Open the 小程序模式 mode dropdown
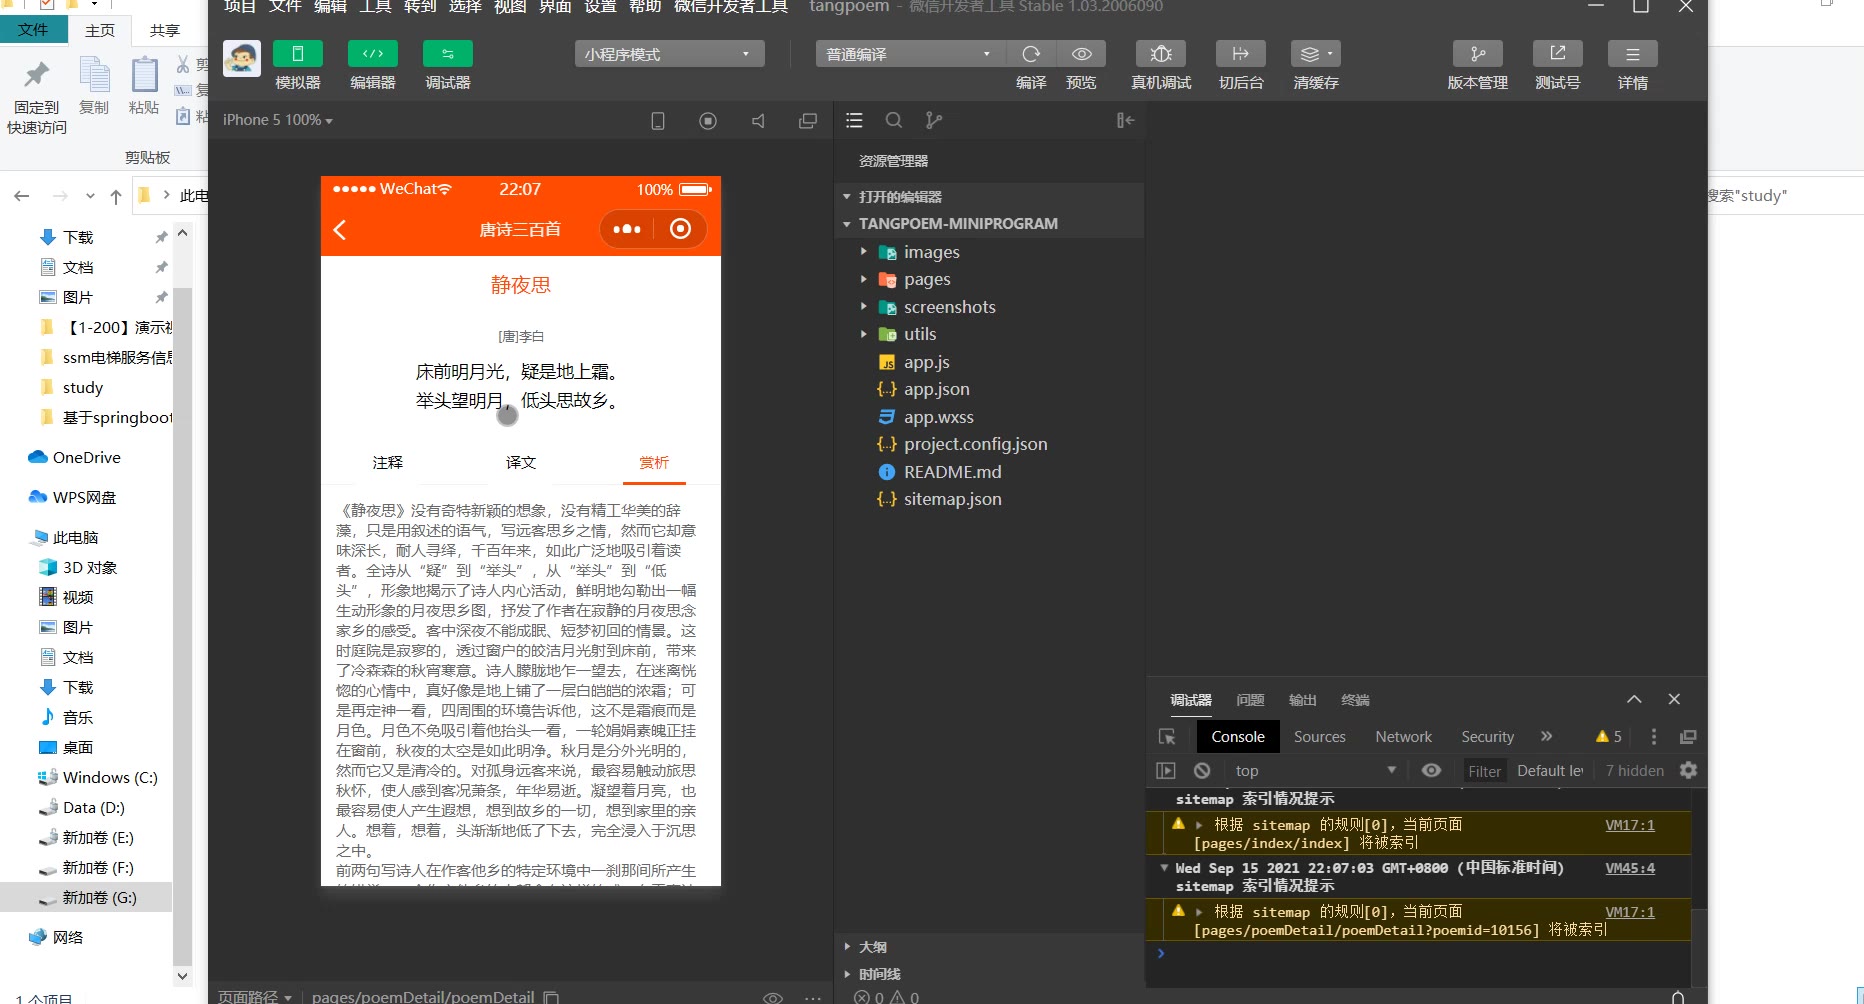1864x1004 pixels. (669, 54)
